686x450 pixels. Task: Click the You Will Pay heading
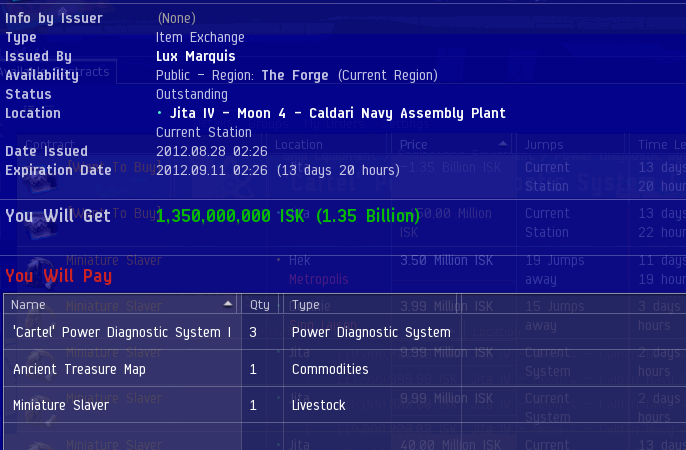[59, 276]
